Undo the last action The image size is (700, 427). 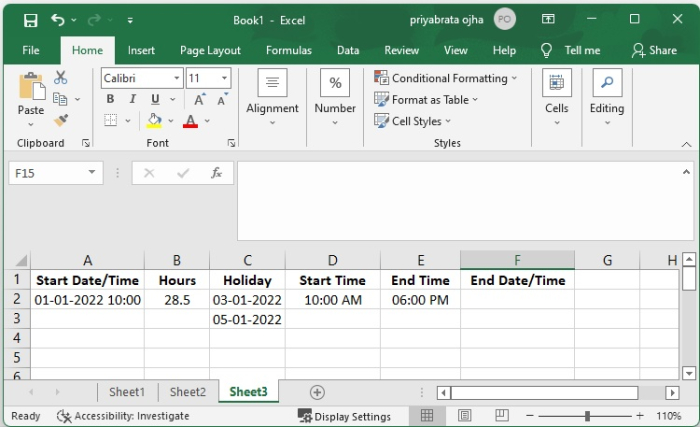[58, 20]
